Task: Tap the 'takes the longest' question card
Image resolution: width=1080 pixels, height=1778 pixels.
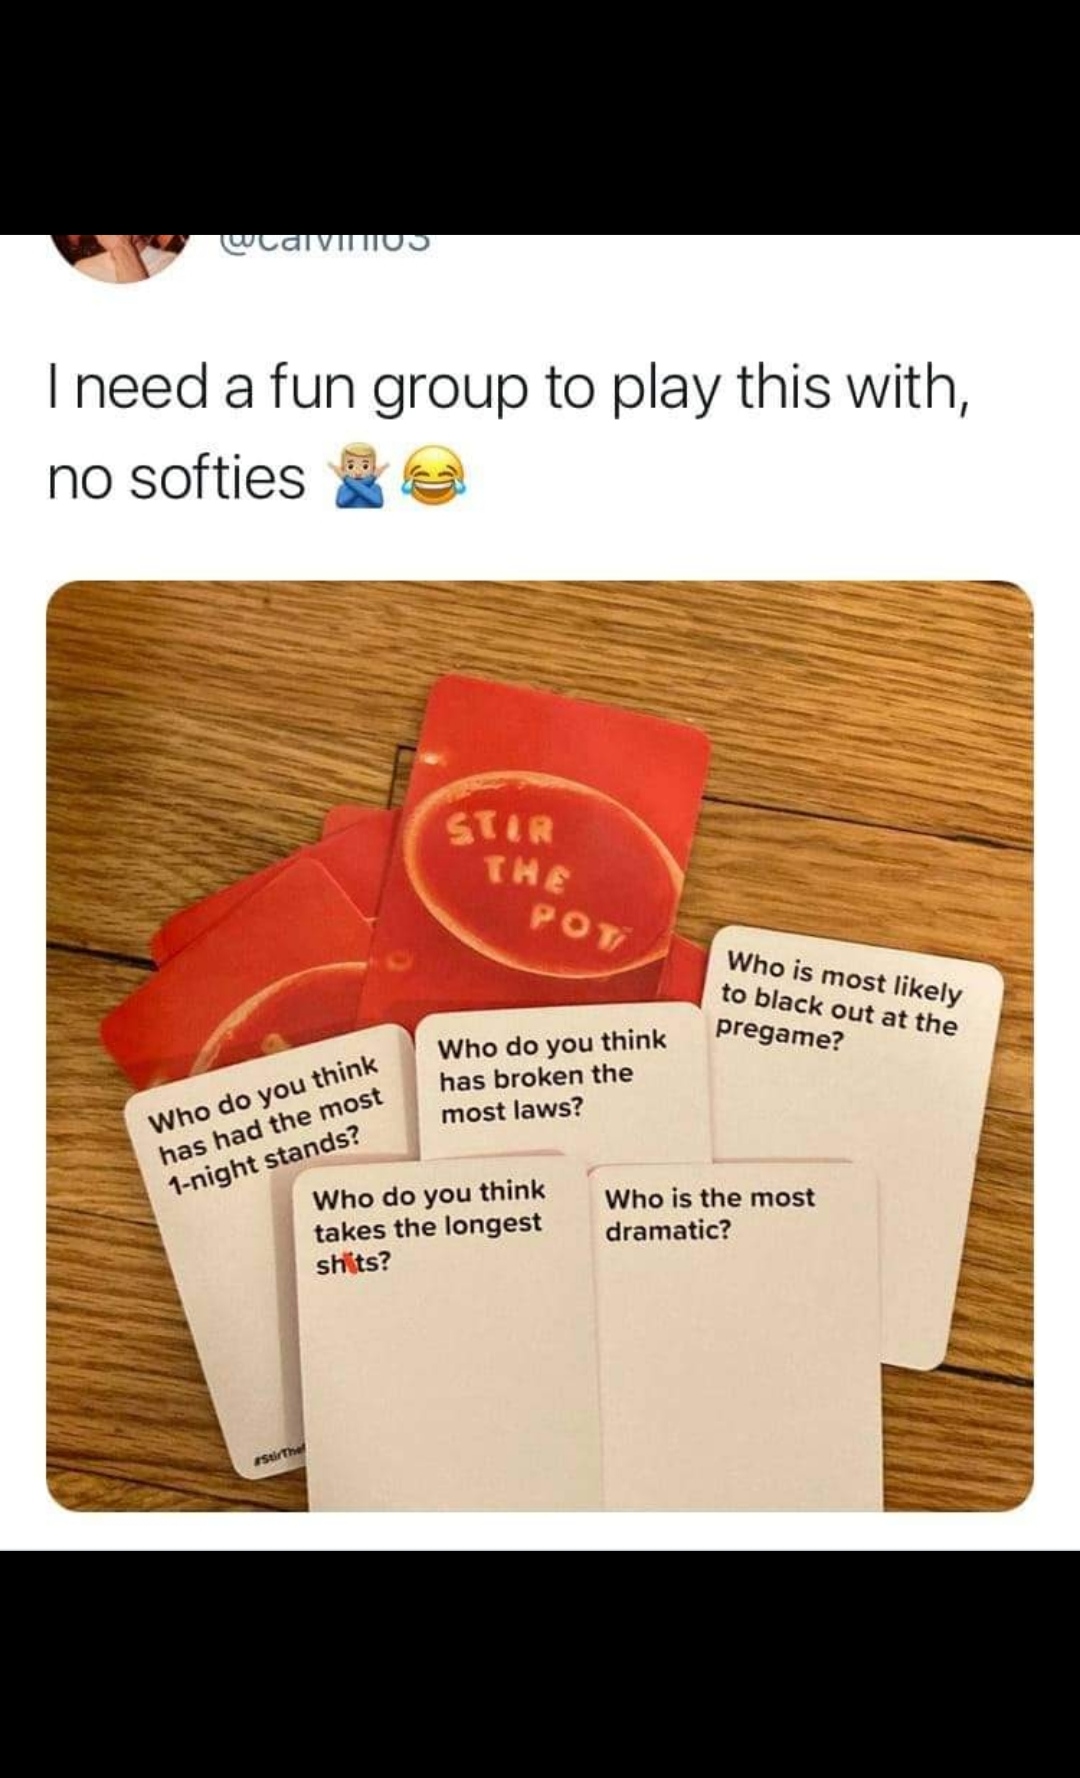Action: (x=447, y=1335)
